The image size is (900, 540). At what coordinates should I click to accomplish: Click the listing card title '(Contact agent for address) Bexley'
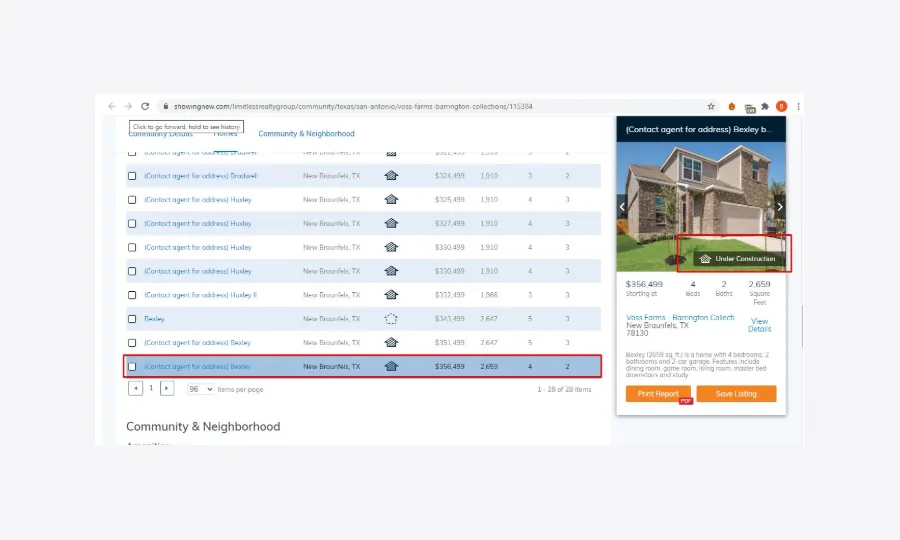(x=699, y=130)
